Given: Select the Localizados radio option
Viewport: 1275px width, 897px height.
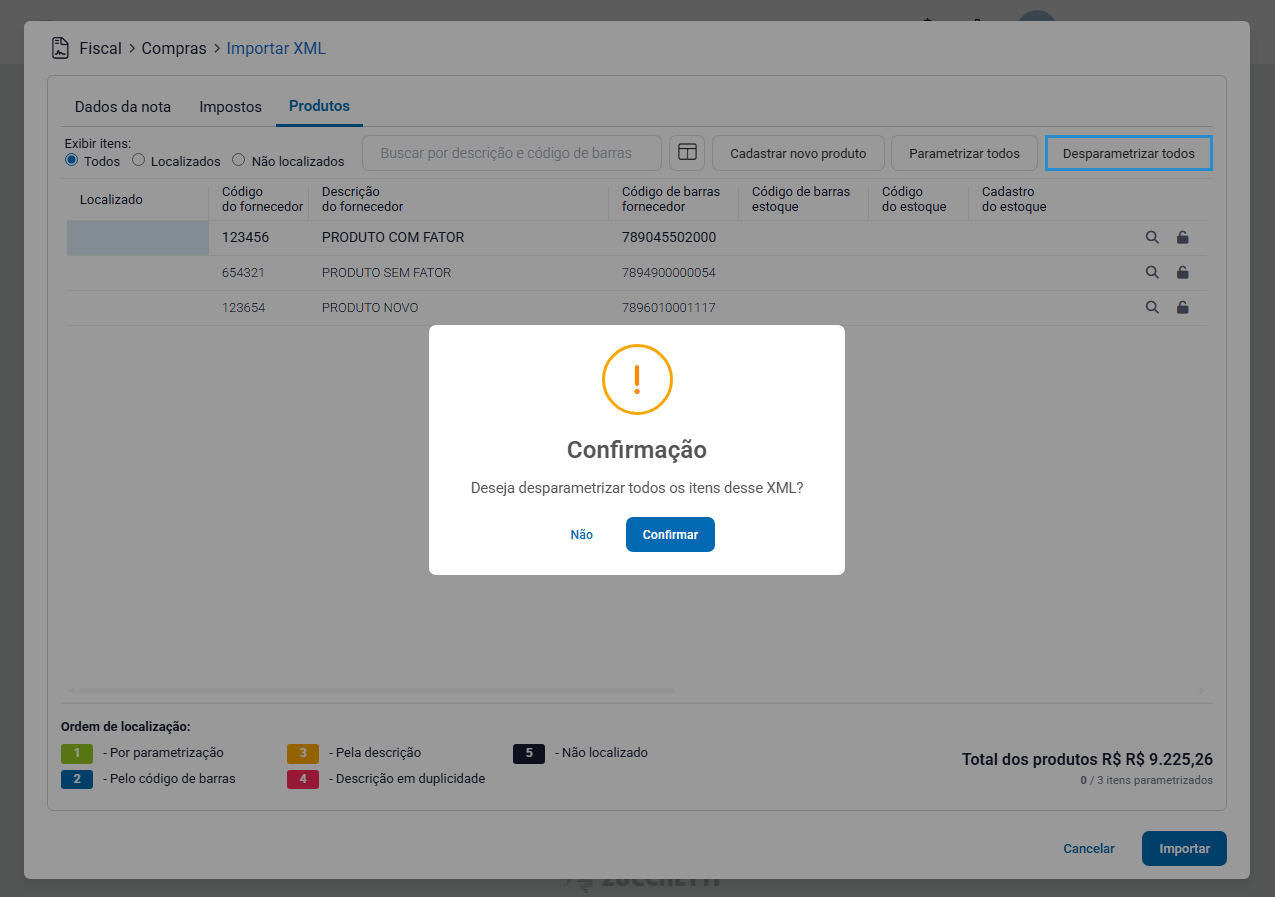Looking at the screenshot, I should coord(139,160).
